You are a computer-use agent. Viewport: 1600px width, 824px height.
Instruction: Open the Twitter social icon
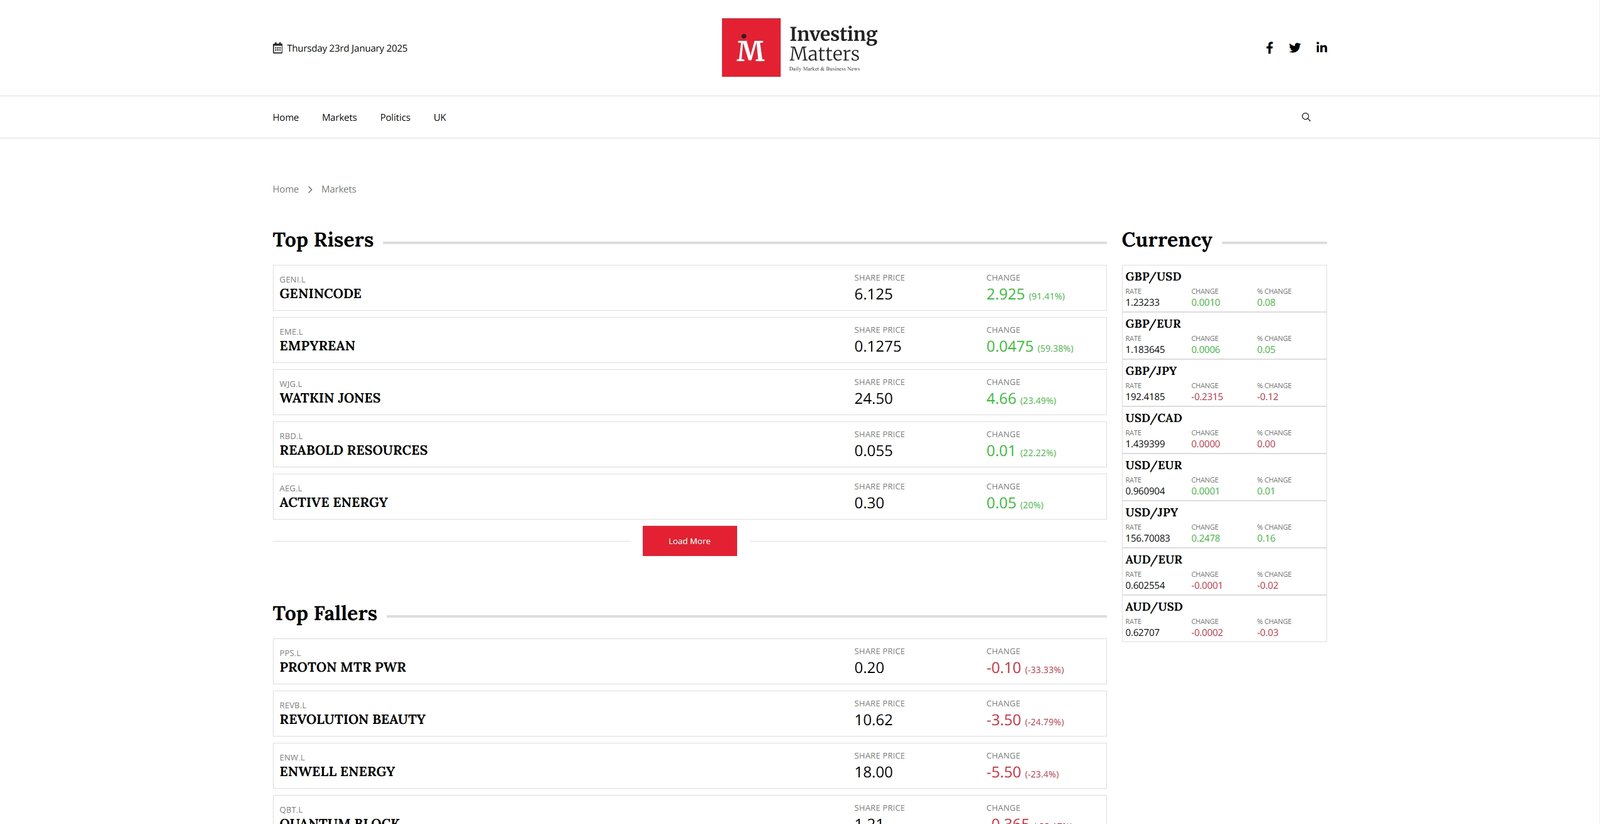(x=1295, y=48)
